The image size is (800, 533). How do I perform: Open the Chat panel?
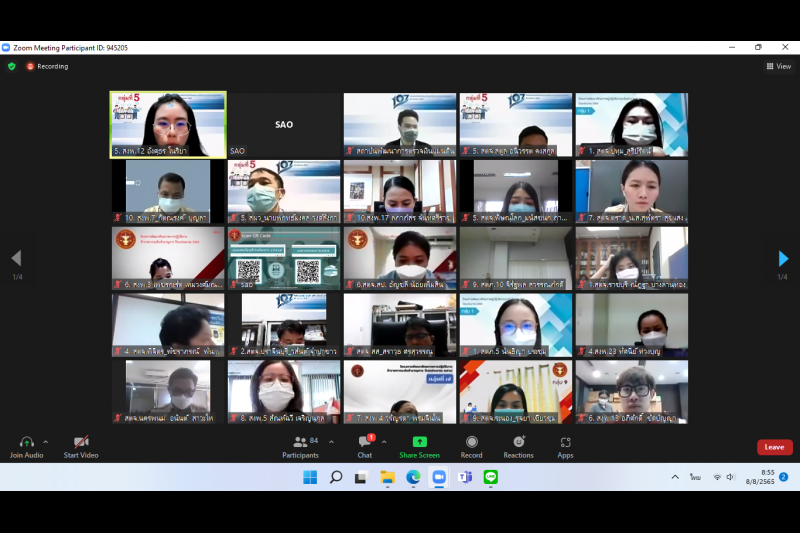[x=365, y=442]
